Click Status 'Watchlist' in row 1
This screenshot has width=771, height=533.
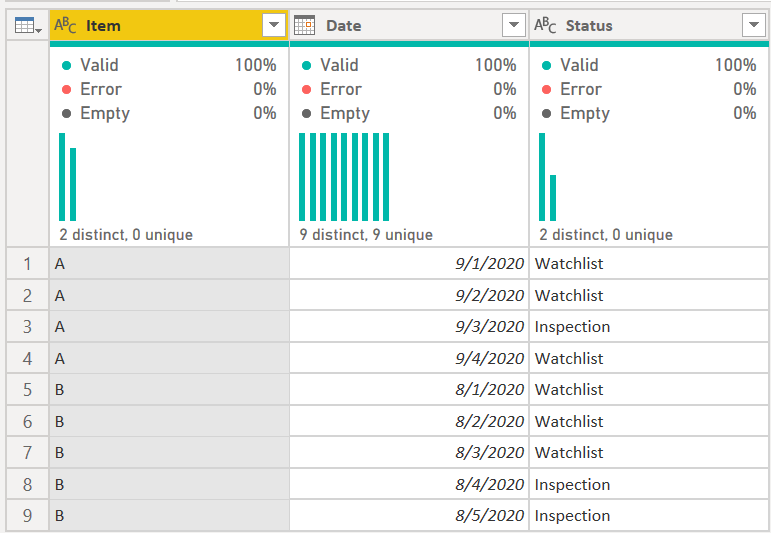(x=649, y=264)
